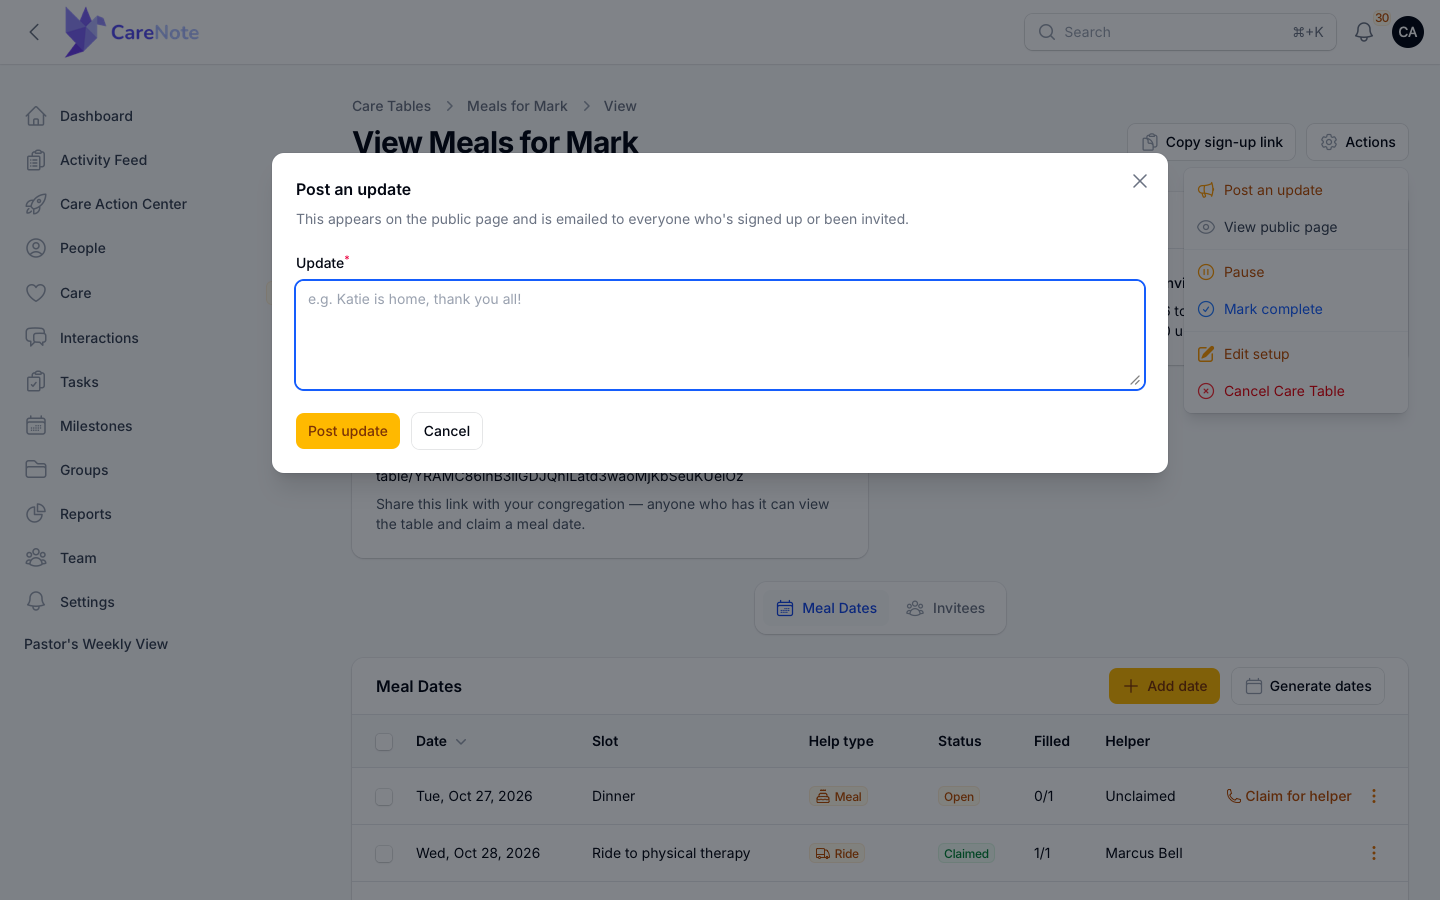Open Groups folder icon
This screenshot has width=1440, height=900.
(x=36, y=470)
